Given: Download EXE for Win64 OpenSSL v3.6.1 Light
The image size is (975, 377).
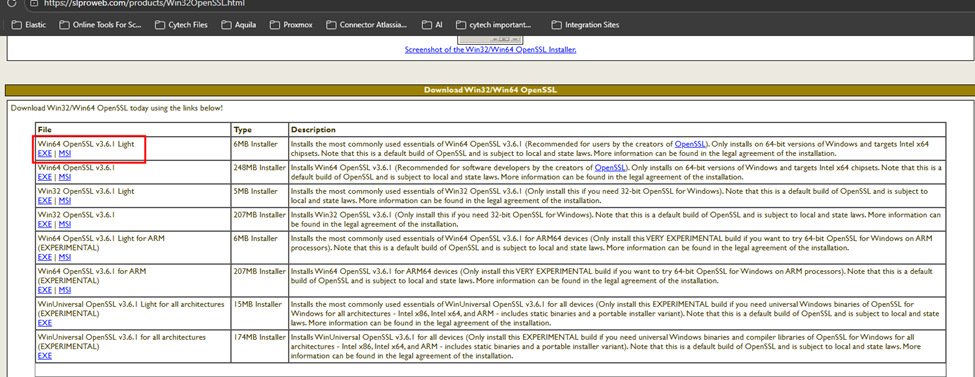Looking at the screenshot, I should point(44,153).
